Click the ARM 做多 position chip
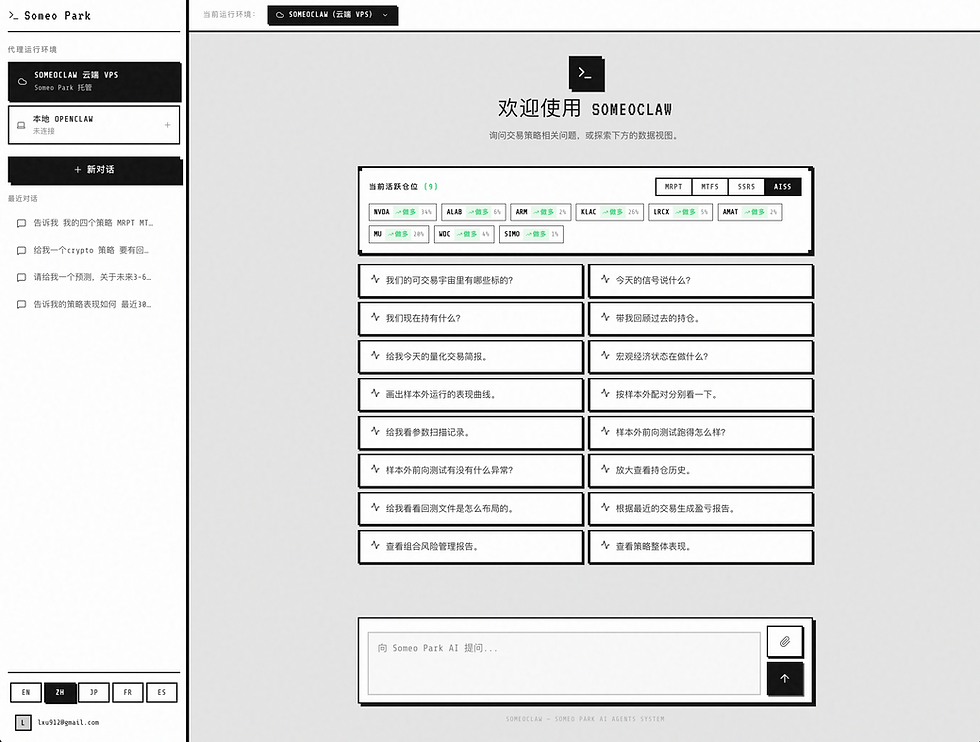The height and width of the screenshot is (742, 980). click(540, 213)
